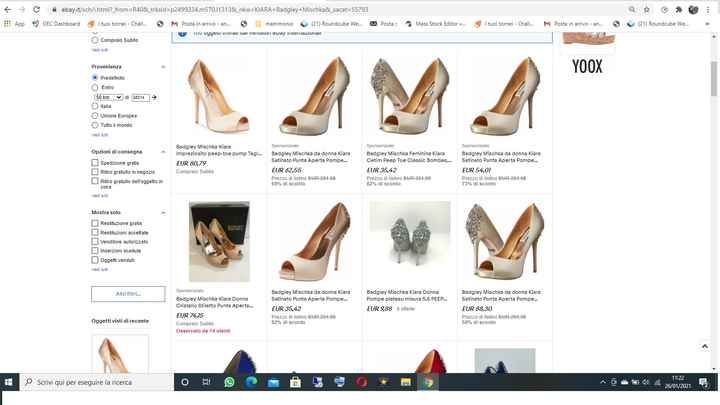Go back with browser back arrow

pos(8,9)
